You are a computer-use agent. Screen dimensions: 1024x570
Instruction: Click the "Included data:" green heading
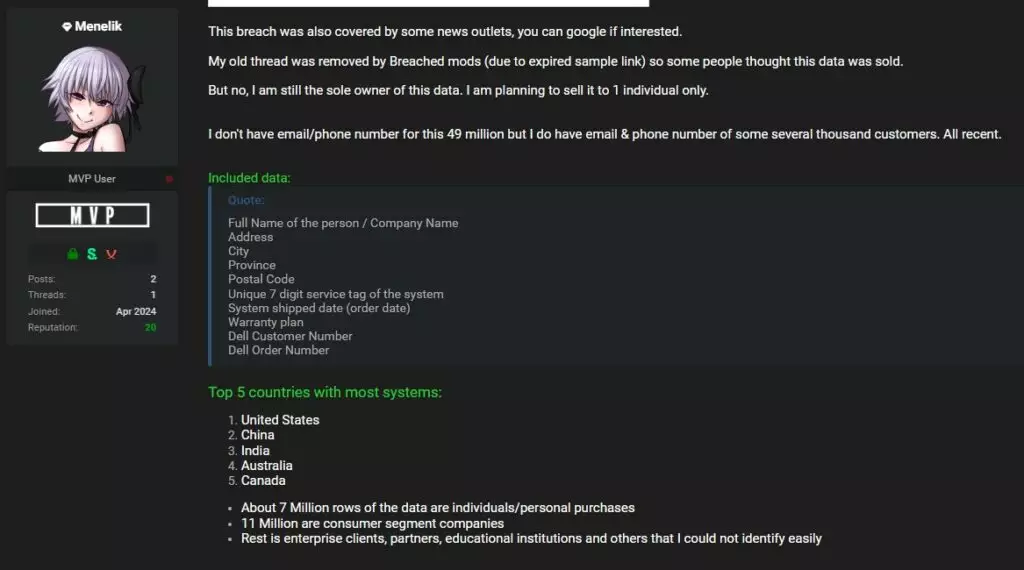click(x=249, y=178)
